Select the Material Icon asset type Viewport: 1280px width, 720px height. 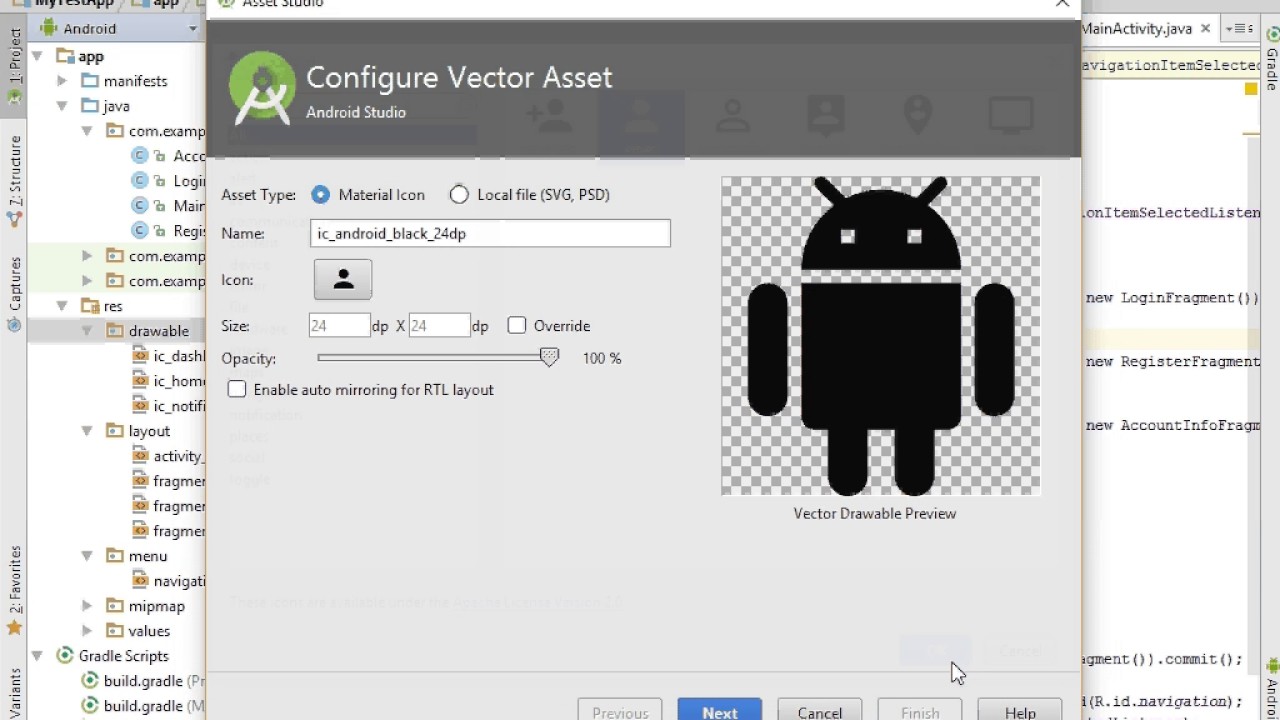[x=320, y=194]
